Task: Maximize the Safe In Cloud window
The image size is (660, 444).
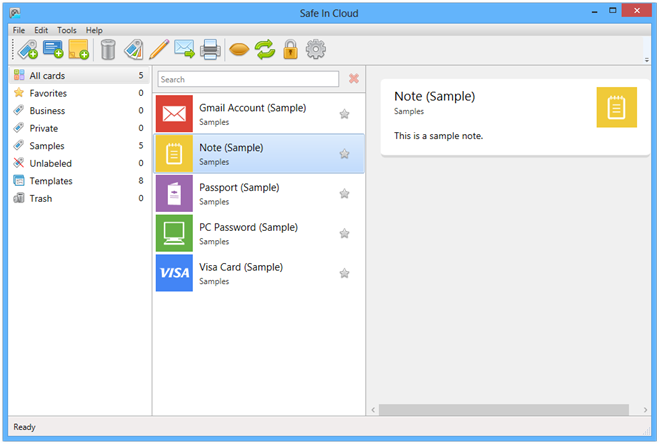Action: coord(613,10)
